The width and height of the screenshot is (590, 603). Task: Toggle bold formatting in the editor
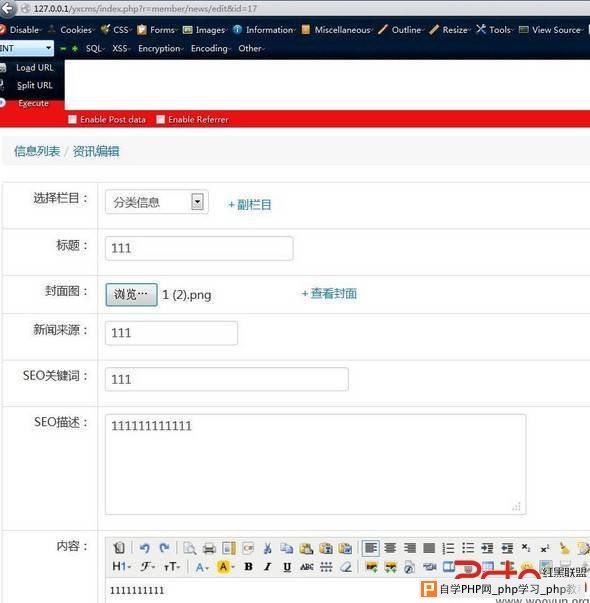pyautogui.click(x=248, y=566)
